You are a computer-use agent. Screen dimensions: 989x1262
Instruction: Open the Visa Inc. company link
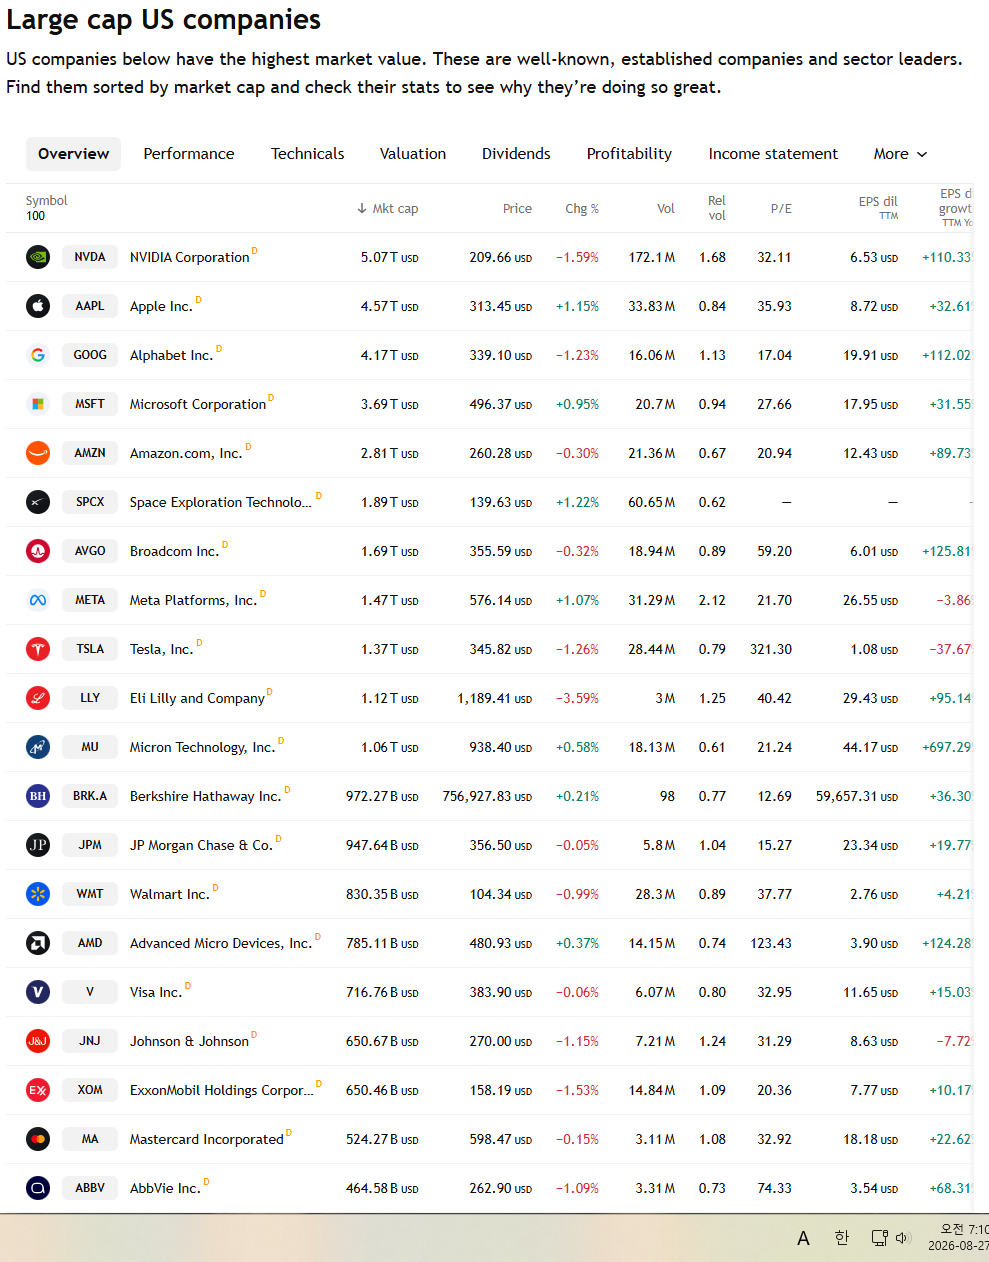coord(156,993)
